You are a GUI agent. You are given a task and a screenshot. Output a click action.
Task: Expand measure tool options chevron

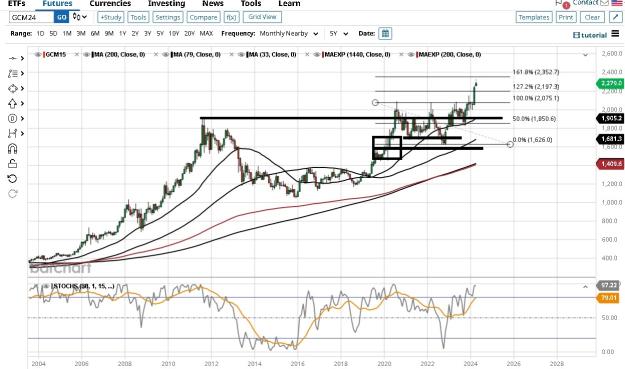point(22,133)
